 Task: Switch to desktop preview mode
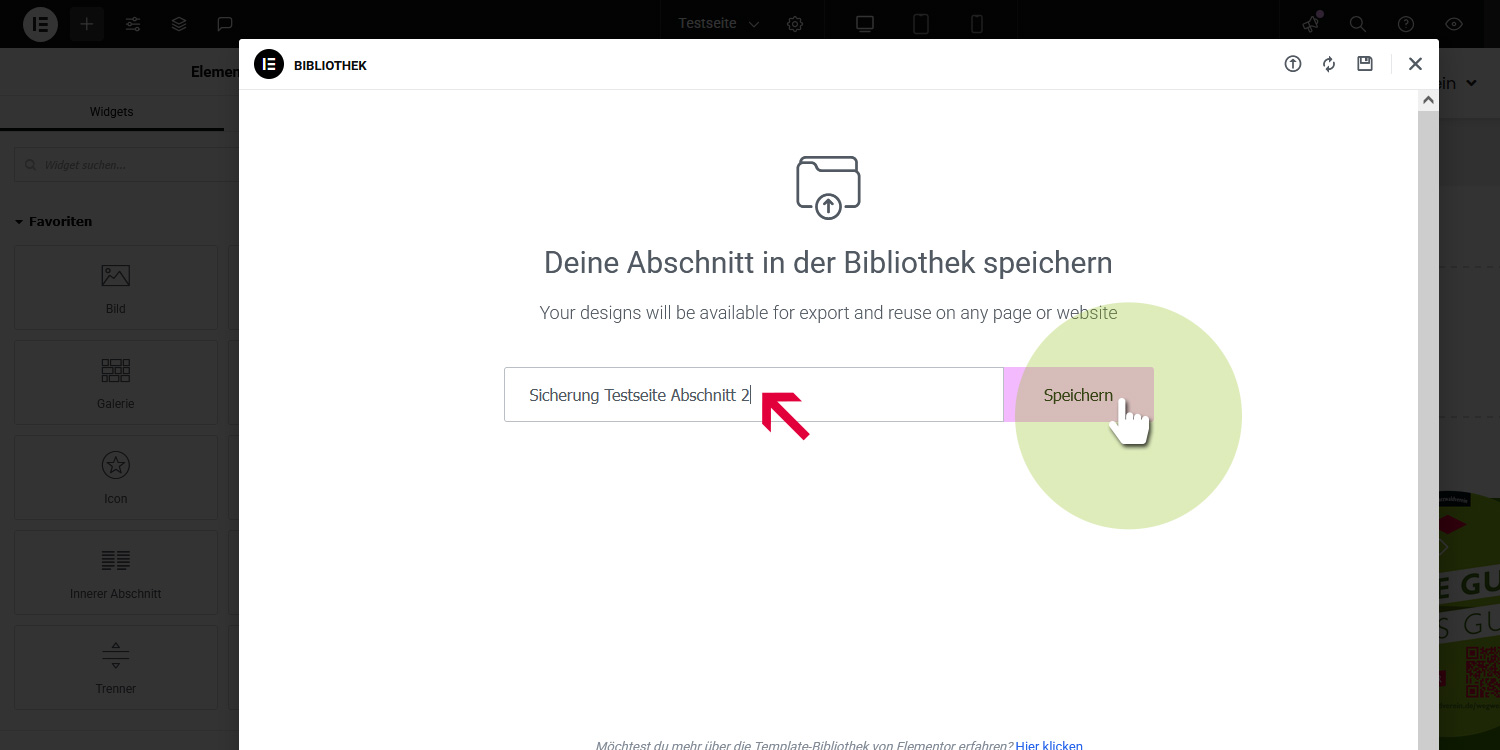[865, 24]
